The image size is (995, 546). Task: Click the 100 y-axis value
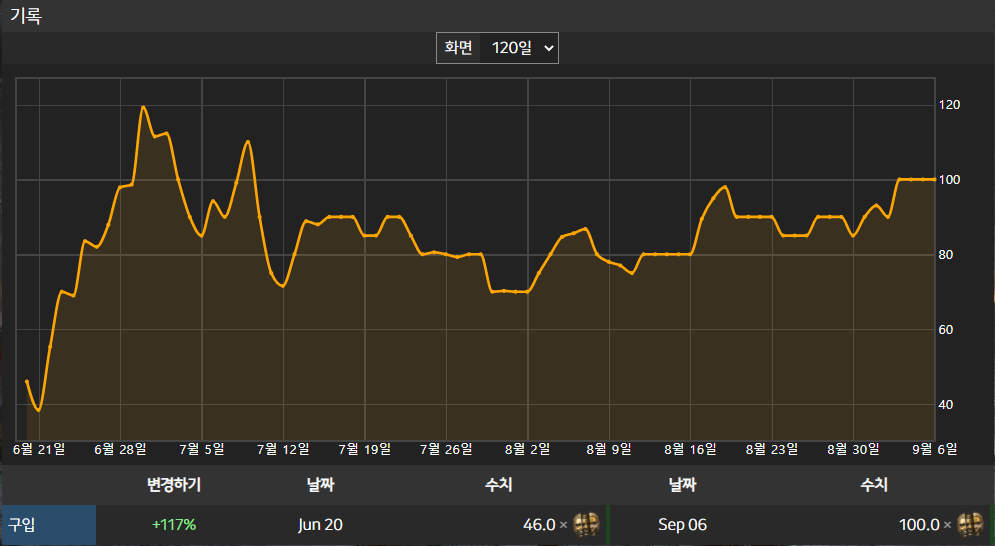(949, 180)
